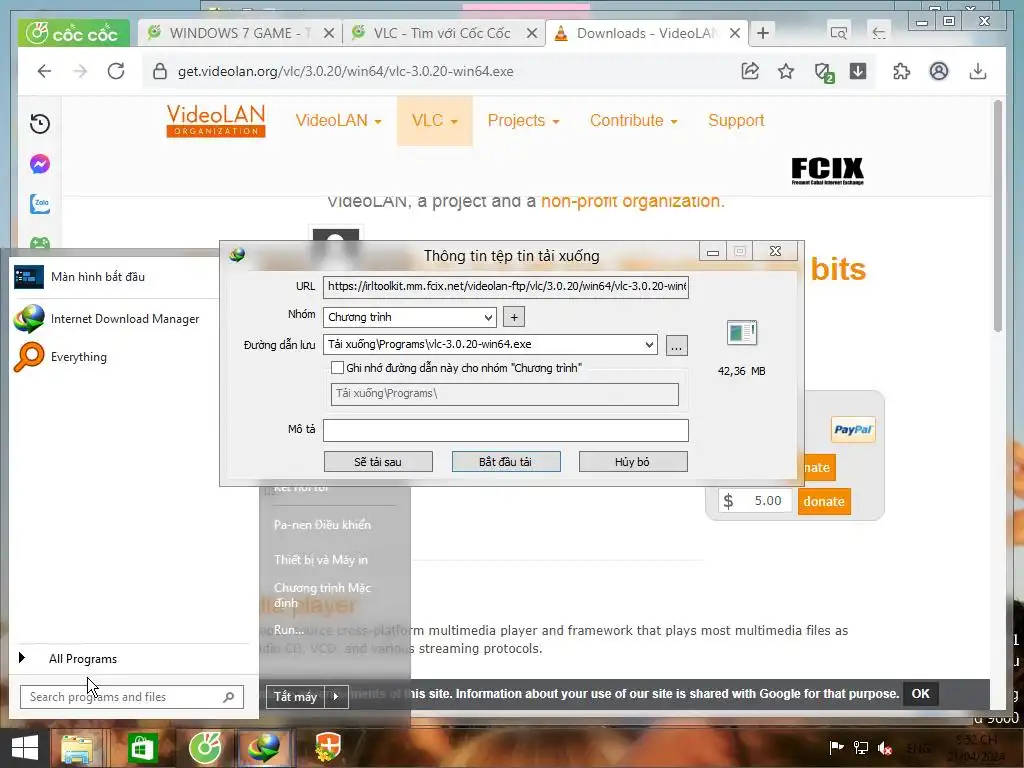Open Internet Download Manager on the taskbar
Viewport: 1024px width, 768px height.
(x=264, y=748)
